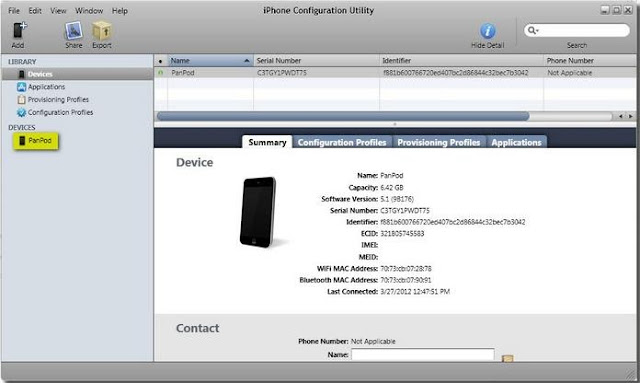The width and height of the screenshot is (640, 383).
Task: Sort by the Phone Number column header
Action: [590, 60]
